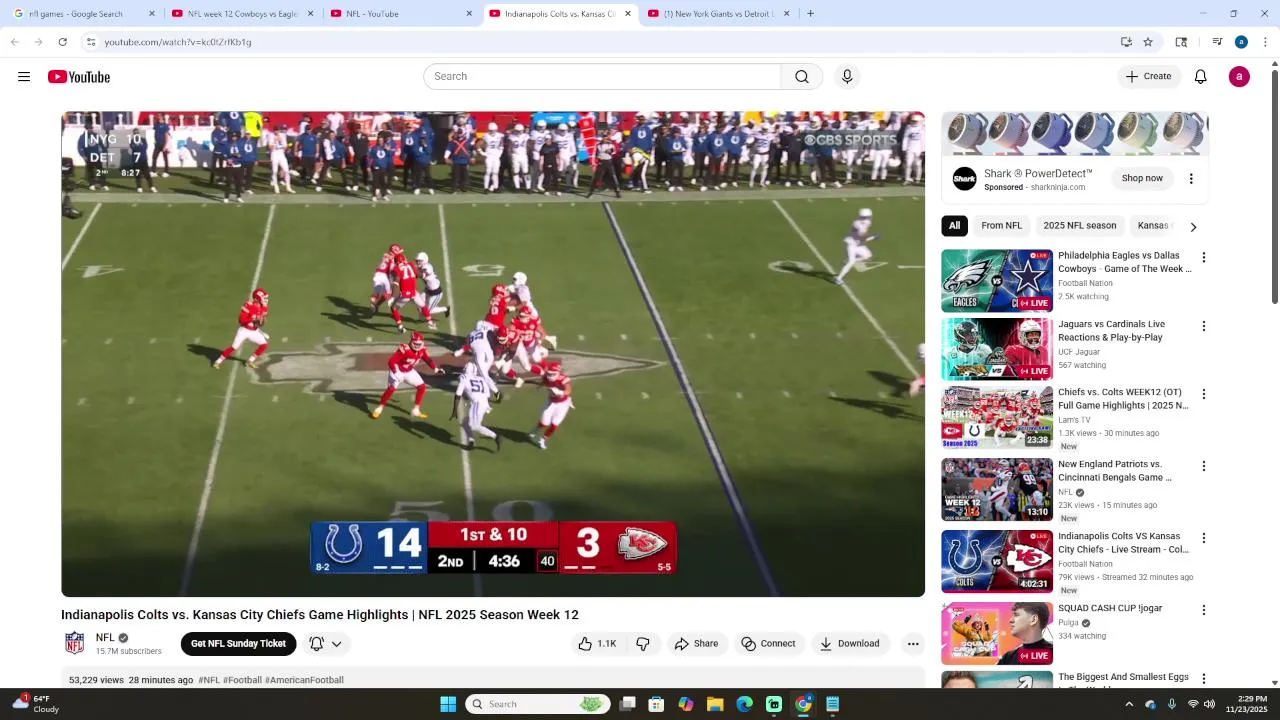Dislike the video with thumbs down

pos(643,644)
